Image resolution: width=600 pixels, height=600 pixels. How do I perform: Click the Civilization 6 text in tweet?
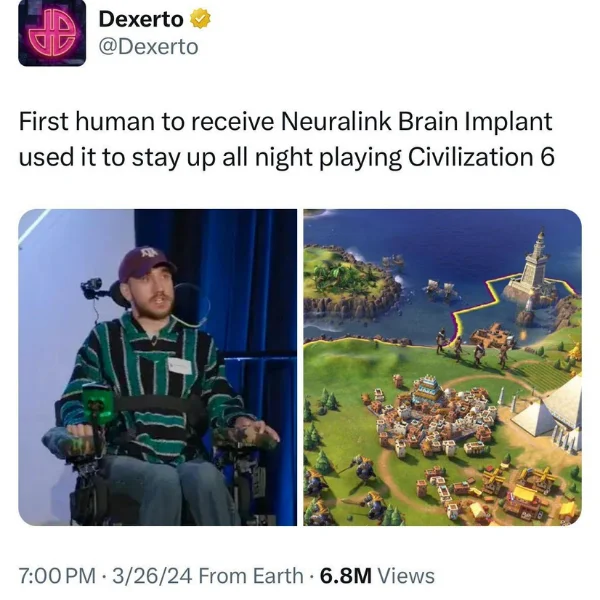pyautogui.click(x=481, y=157)
